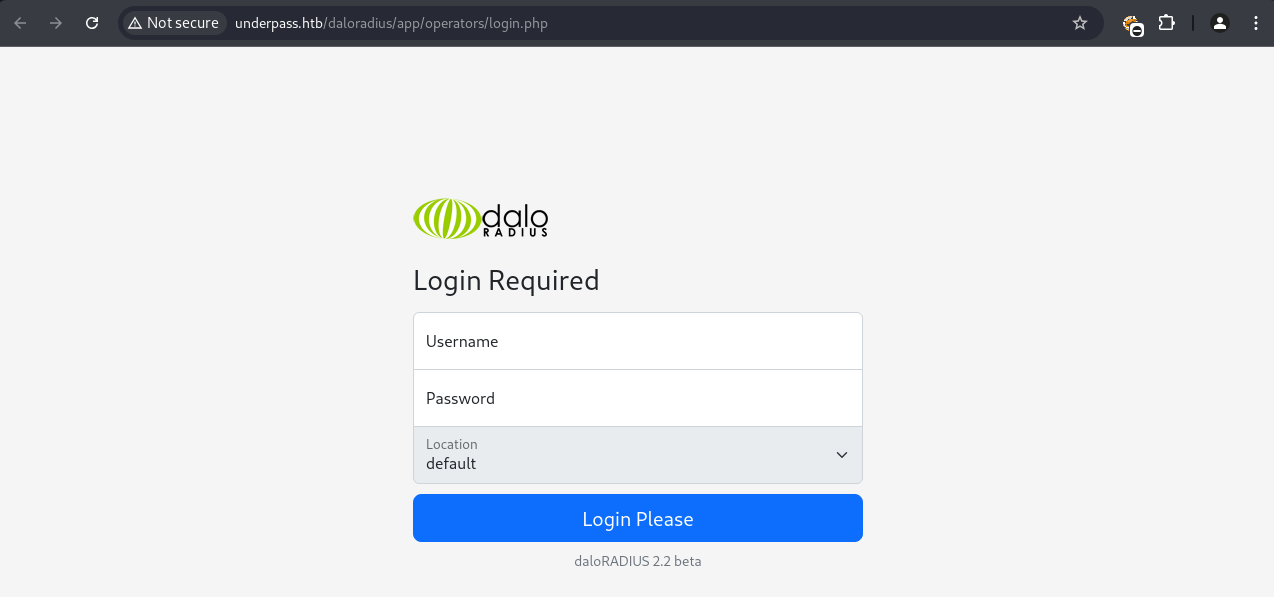This screenshot has width=1274, height=597.
Task: Click the browser back arrow
Action: pos(20,23)
